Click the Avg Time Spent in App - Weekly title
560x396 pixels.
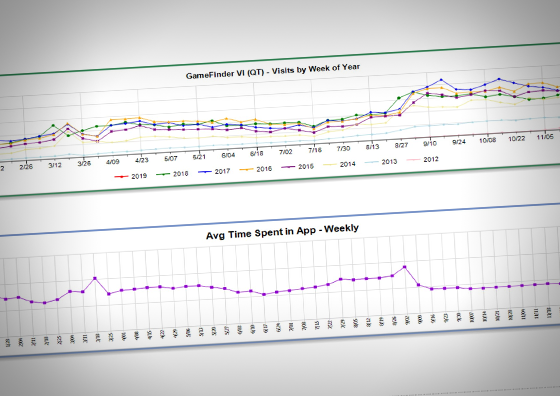coord(282,231)
